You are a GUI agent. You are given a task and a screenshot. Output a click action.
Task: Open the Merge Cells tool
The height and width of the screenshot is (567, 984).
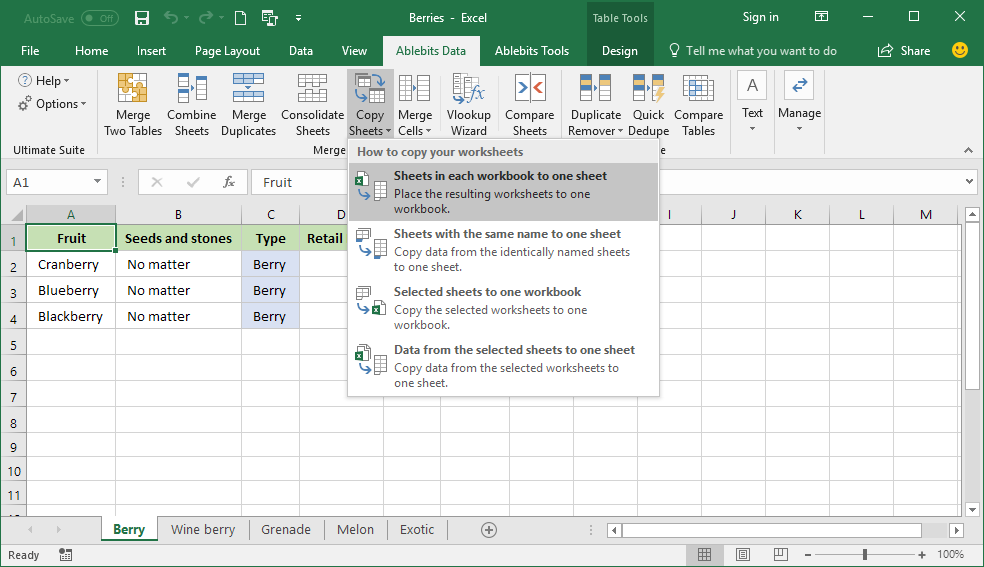[x=415, y=105]
